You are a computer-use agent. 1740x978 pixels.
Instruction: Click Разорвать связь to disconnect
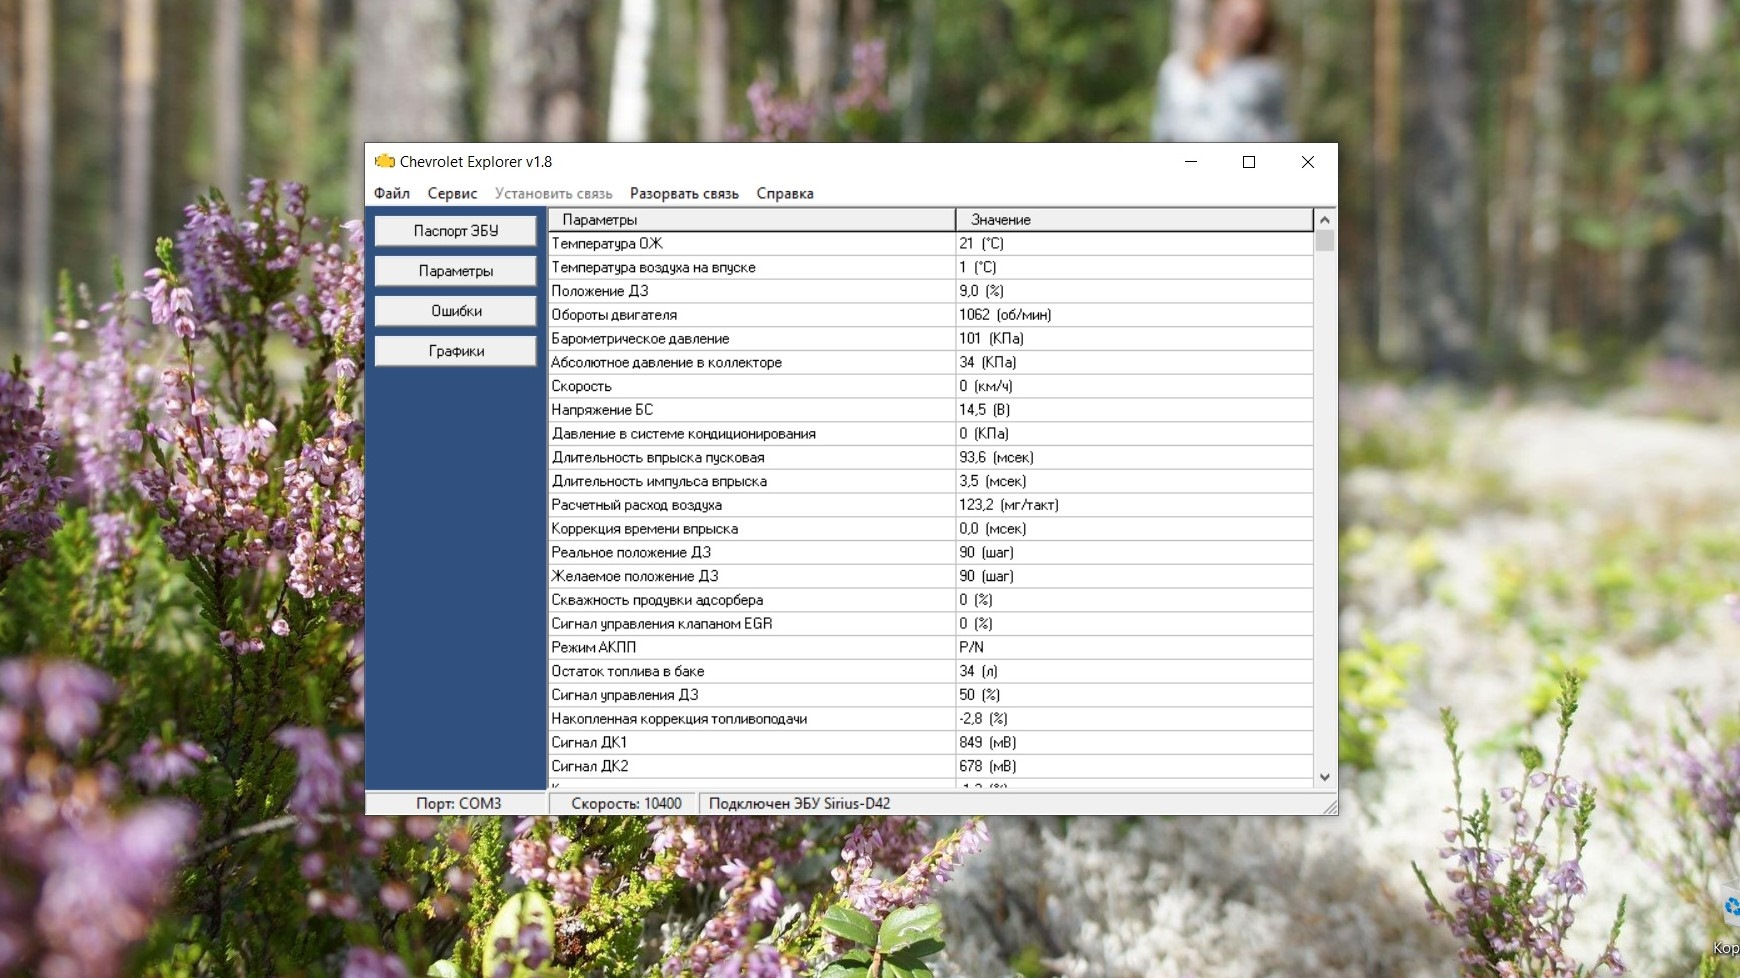(684, 193)
